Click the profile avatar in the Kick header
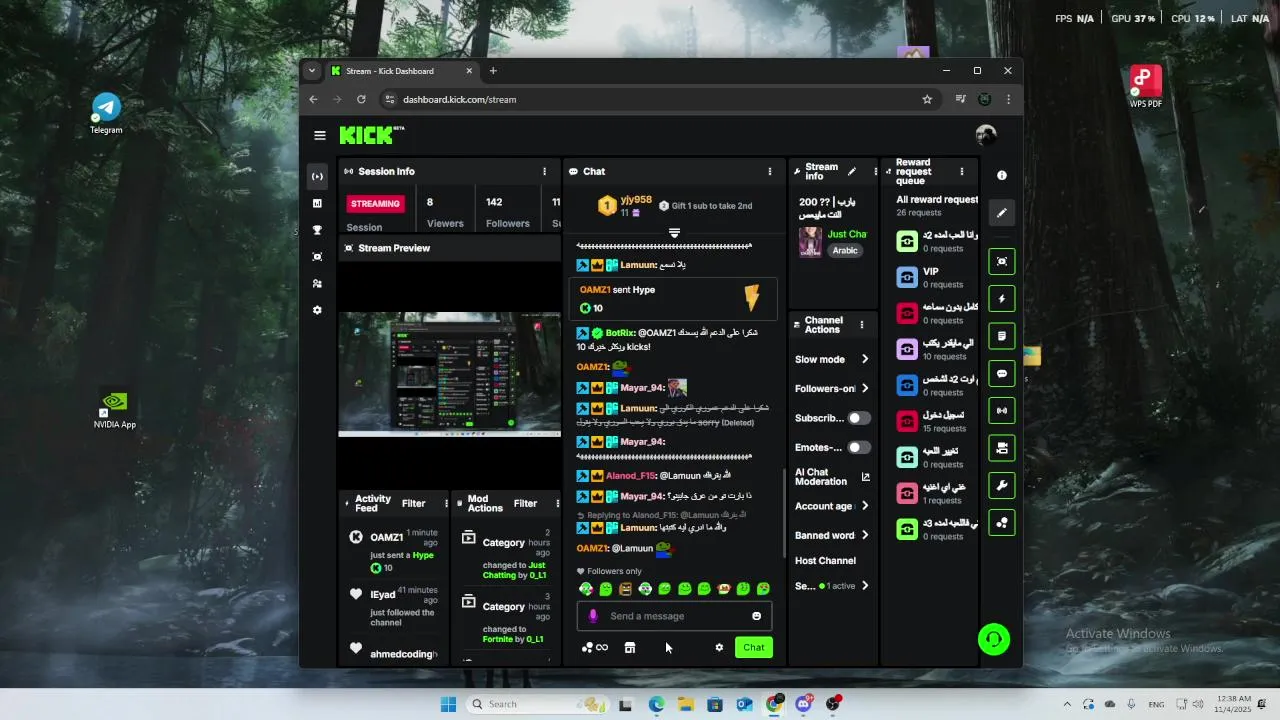1280x720 pixels. (986, 135)
